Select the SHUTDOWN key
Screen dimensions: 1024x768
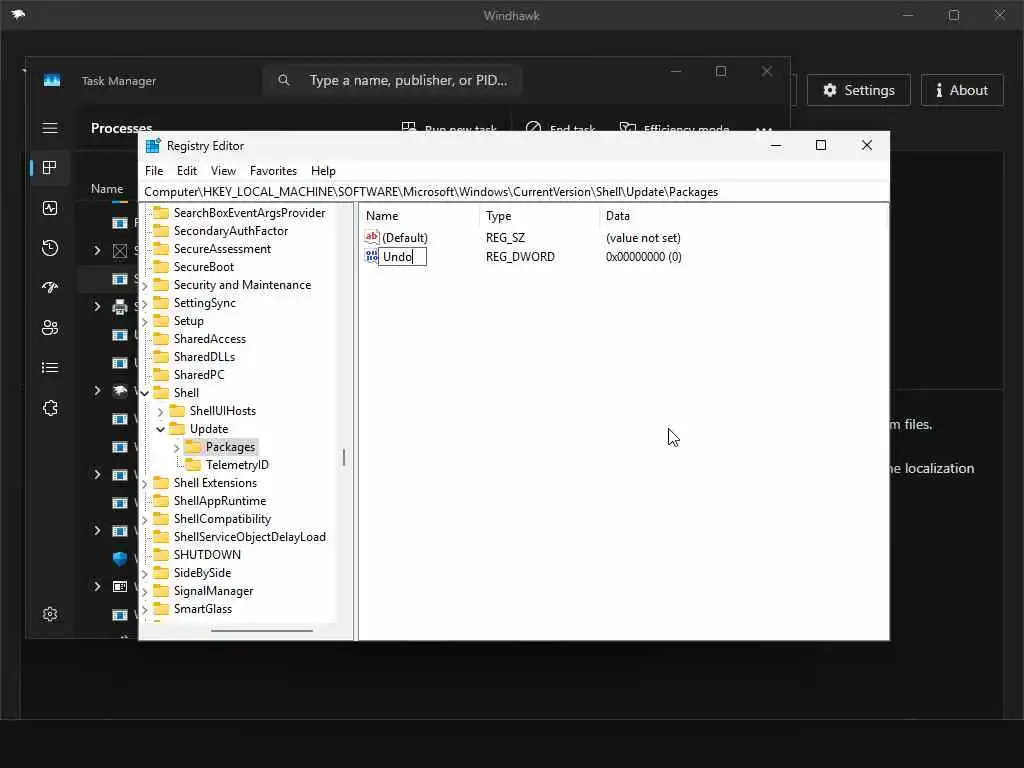pos(207,554)
